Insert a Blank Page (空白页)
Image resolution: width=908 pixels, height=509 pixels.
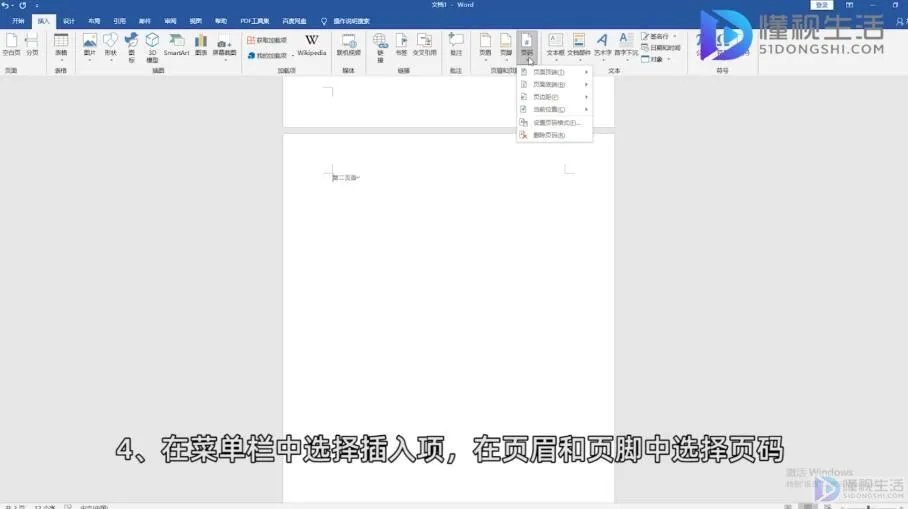click(11, 45)
